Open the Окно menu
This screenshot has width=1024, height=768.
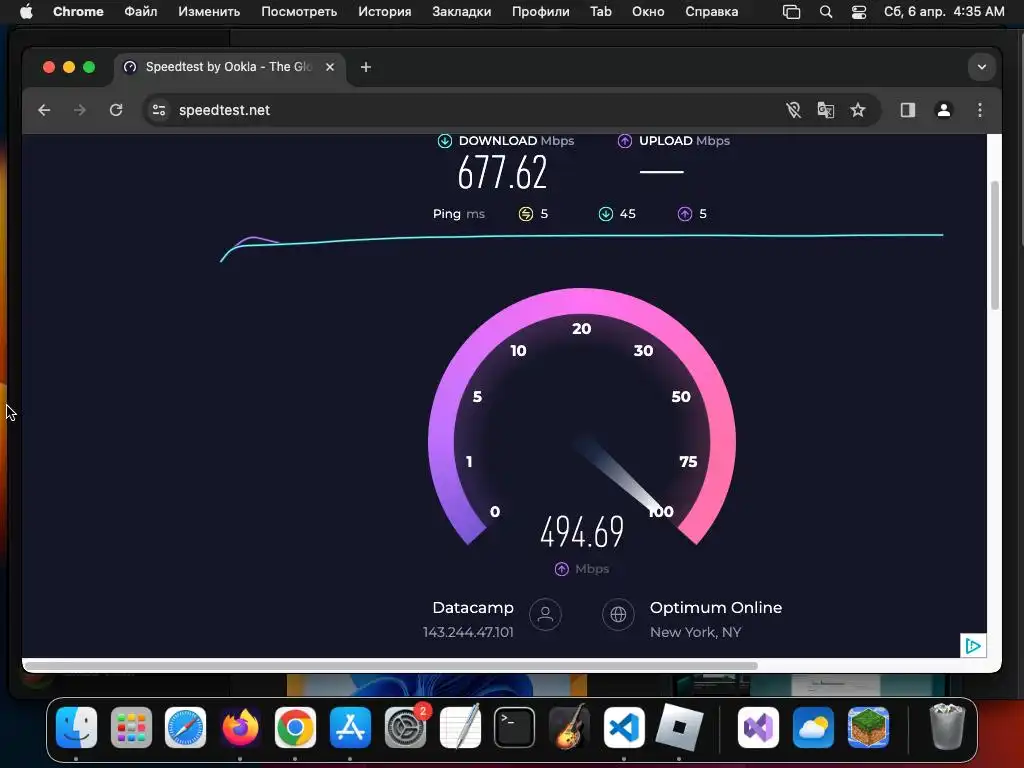click(x=648, y=11)
